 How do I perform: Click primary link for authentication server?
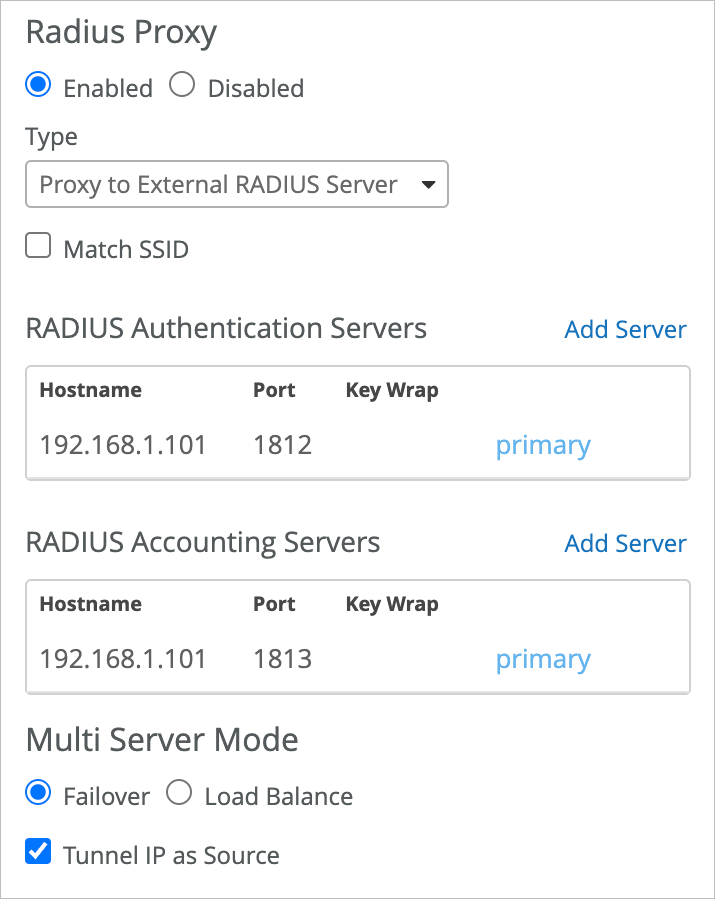(x=543, y=445)
